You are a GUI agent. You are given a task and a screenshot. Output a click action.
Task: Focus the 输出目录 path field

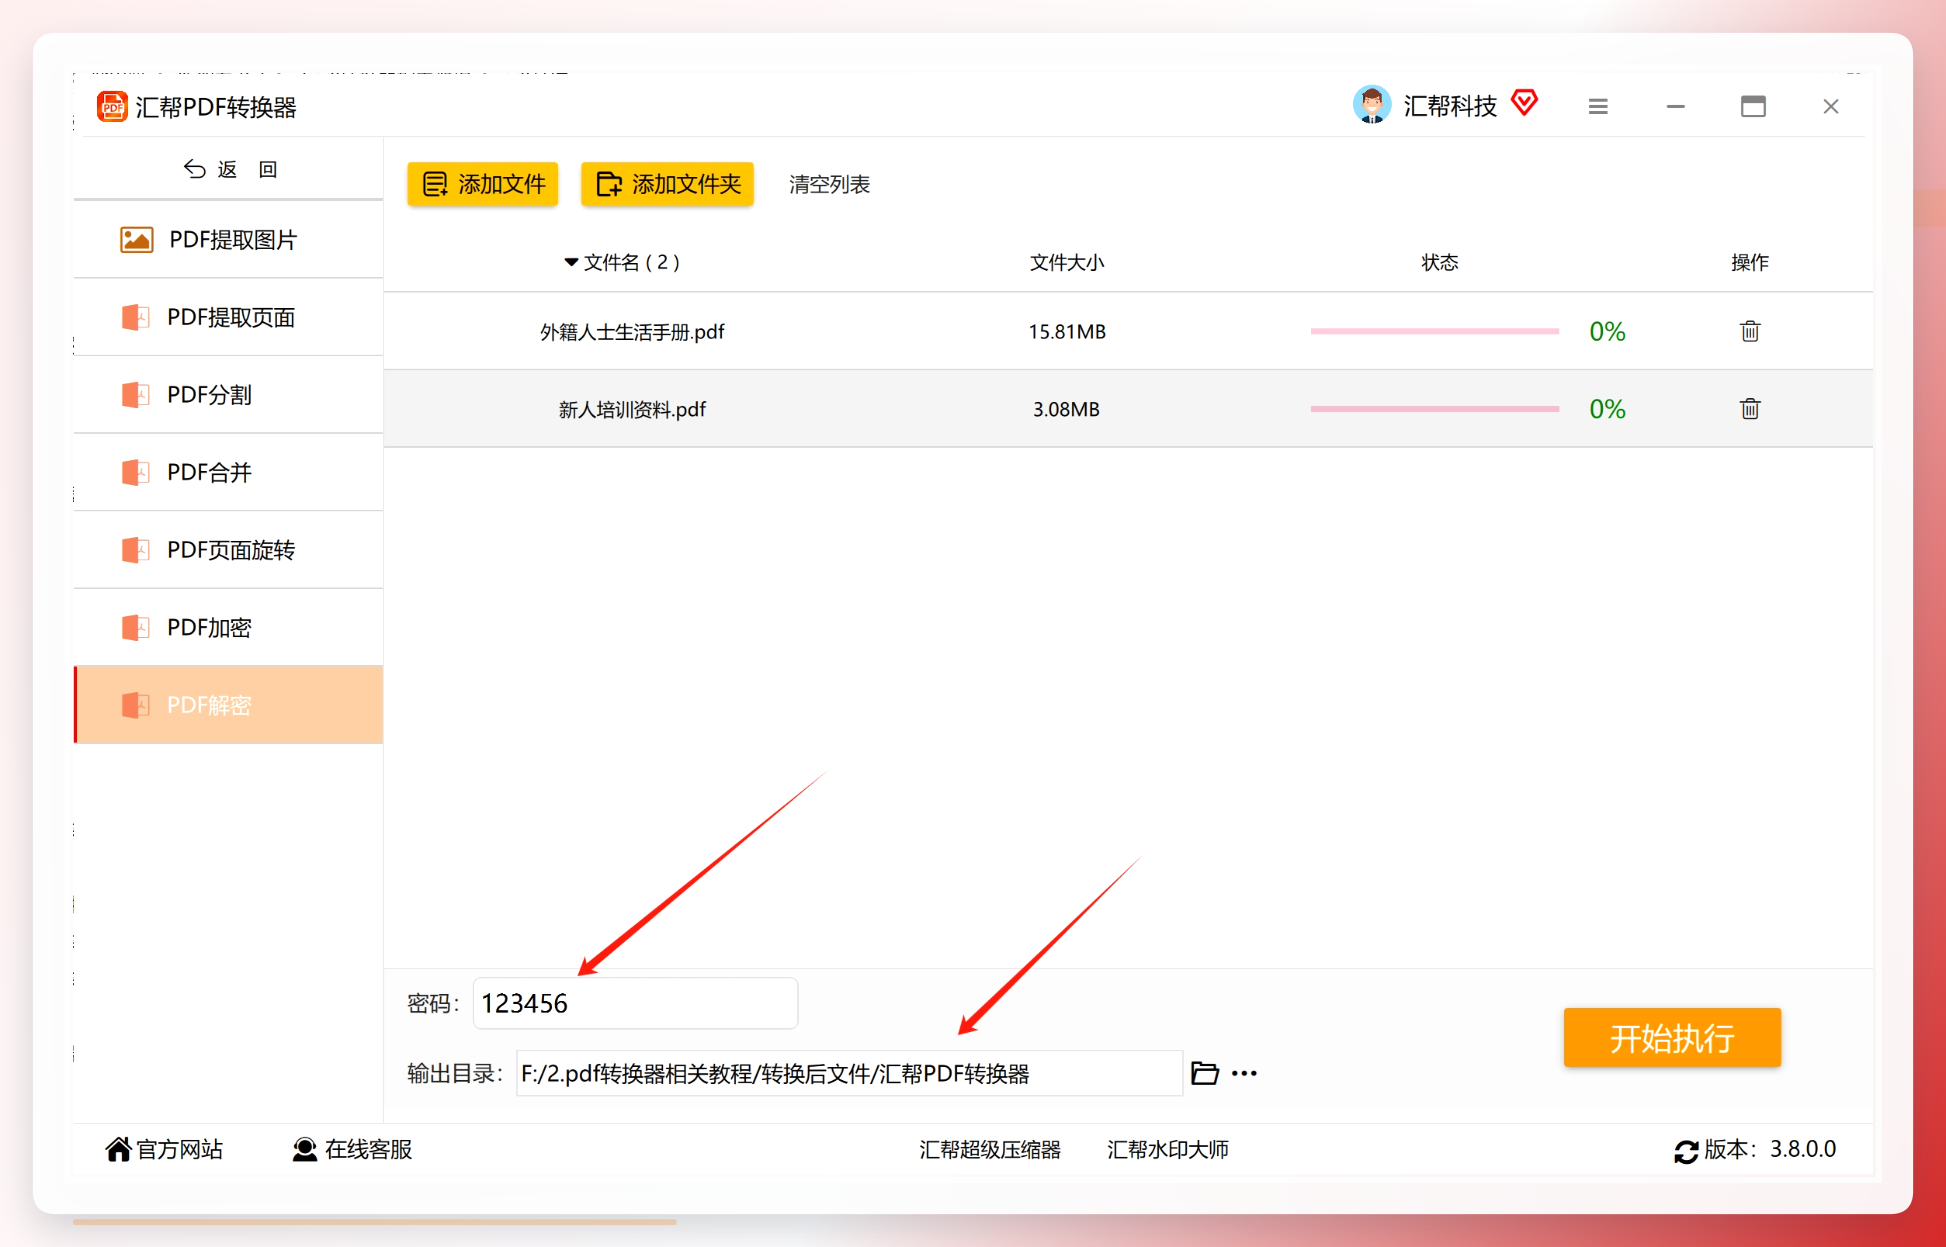(x=849, y=1074)
